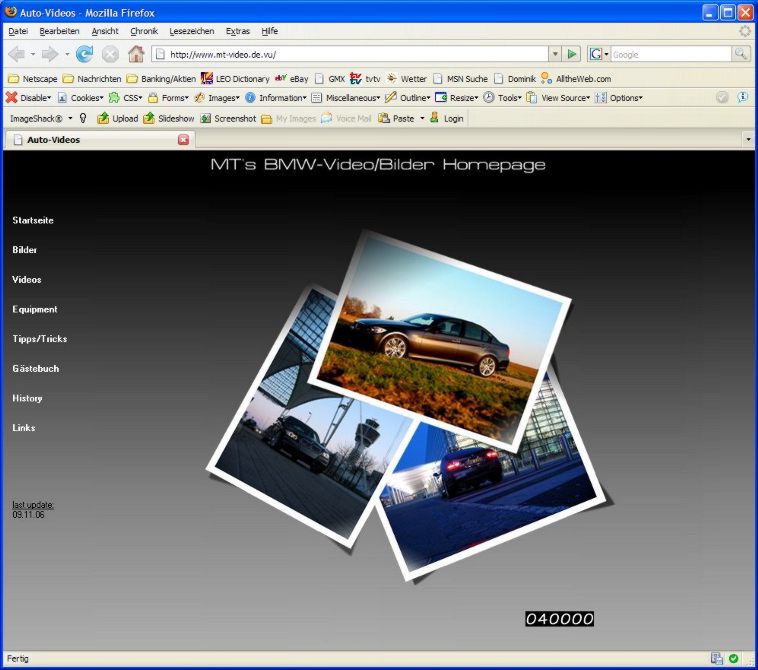The image size is (758, 670).
Task: Open the eBay bookmark
Action: (x=292, y=78)
